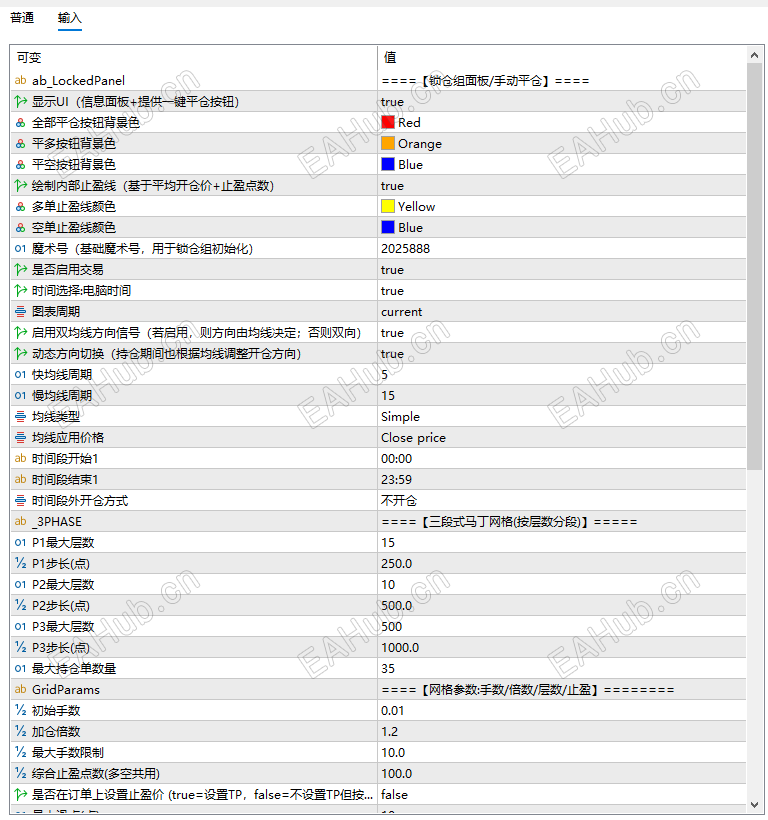Select the GridParams row label
This screenshot has width=768, height=820.
[66, 689]
